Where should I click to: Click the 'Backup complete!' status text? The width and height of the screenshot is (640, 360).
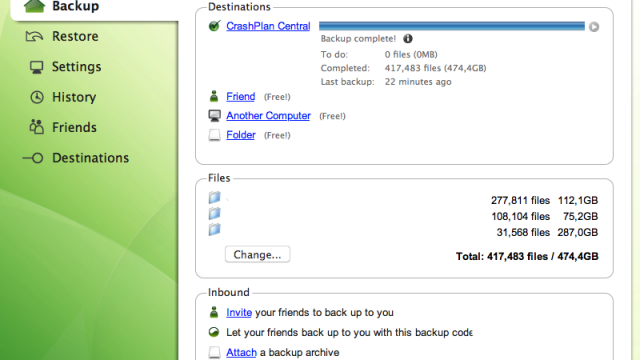358,39
